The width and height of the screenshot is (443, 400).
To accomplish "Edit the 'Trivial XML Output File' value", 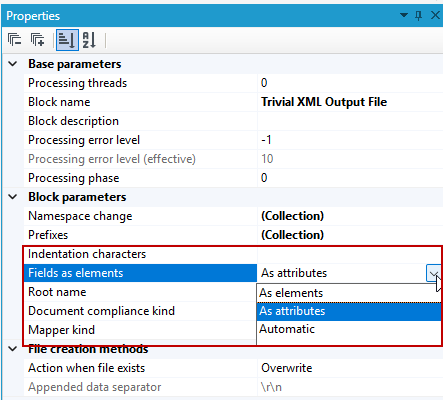I will click(x=324, y=102).
